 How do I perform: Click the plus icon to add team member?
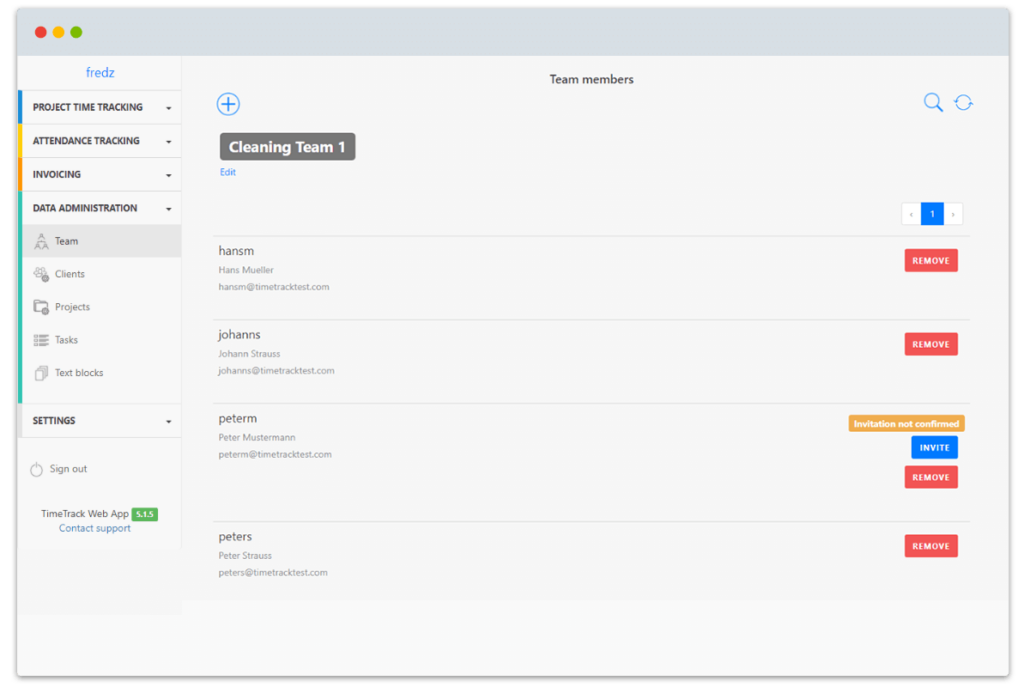tap(228, 104)
